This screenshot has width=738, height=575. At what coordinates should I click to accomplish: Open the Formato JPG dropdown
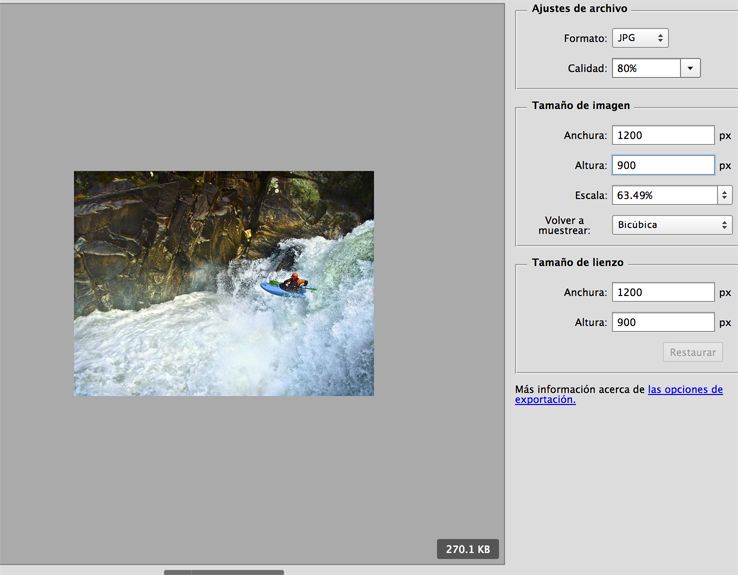(x=640, y=38)
